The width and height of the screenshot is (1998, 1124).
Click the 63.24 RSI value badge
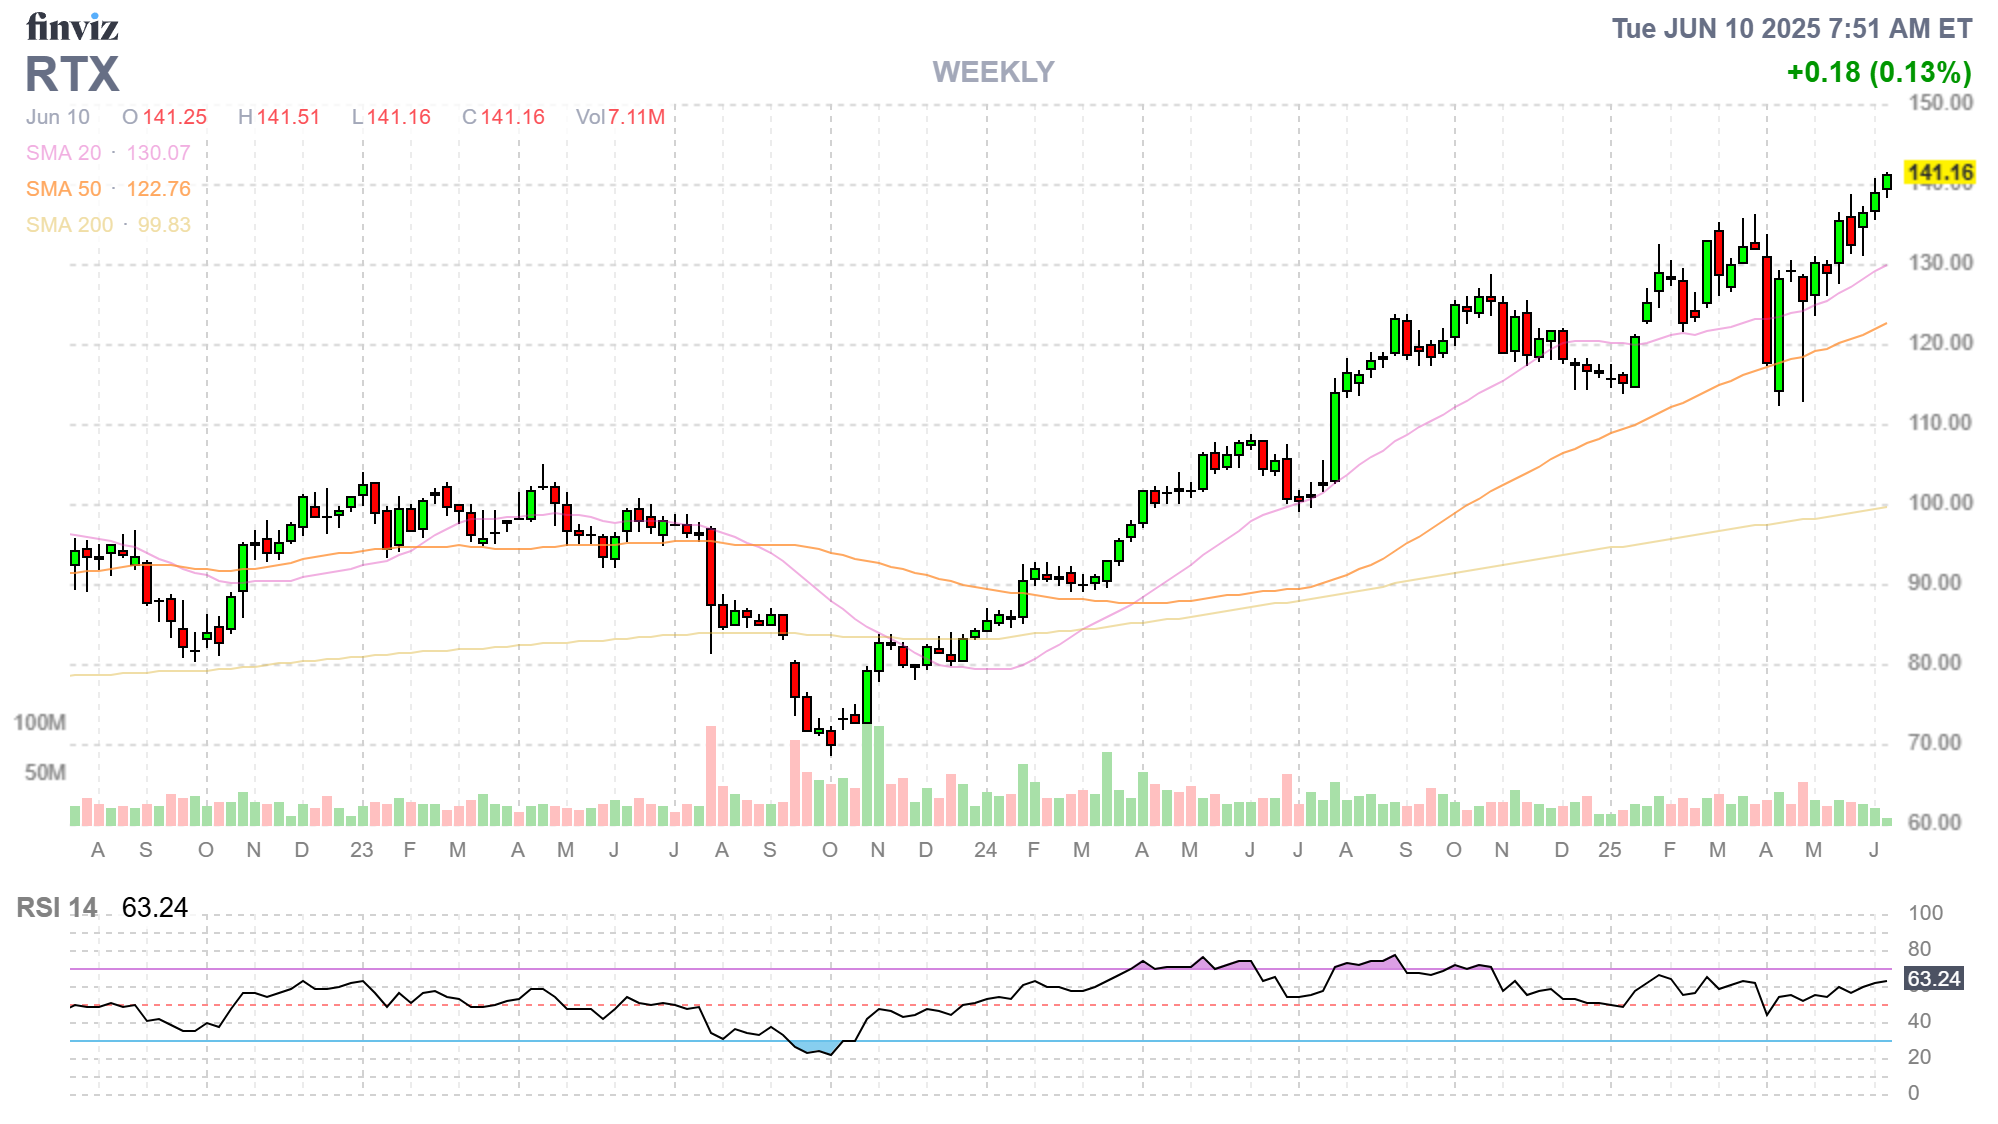coord(1933,978)
